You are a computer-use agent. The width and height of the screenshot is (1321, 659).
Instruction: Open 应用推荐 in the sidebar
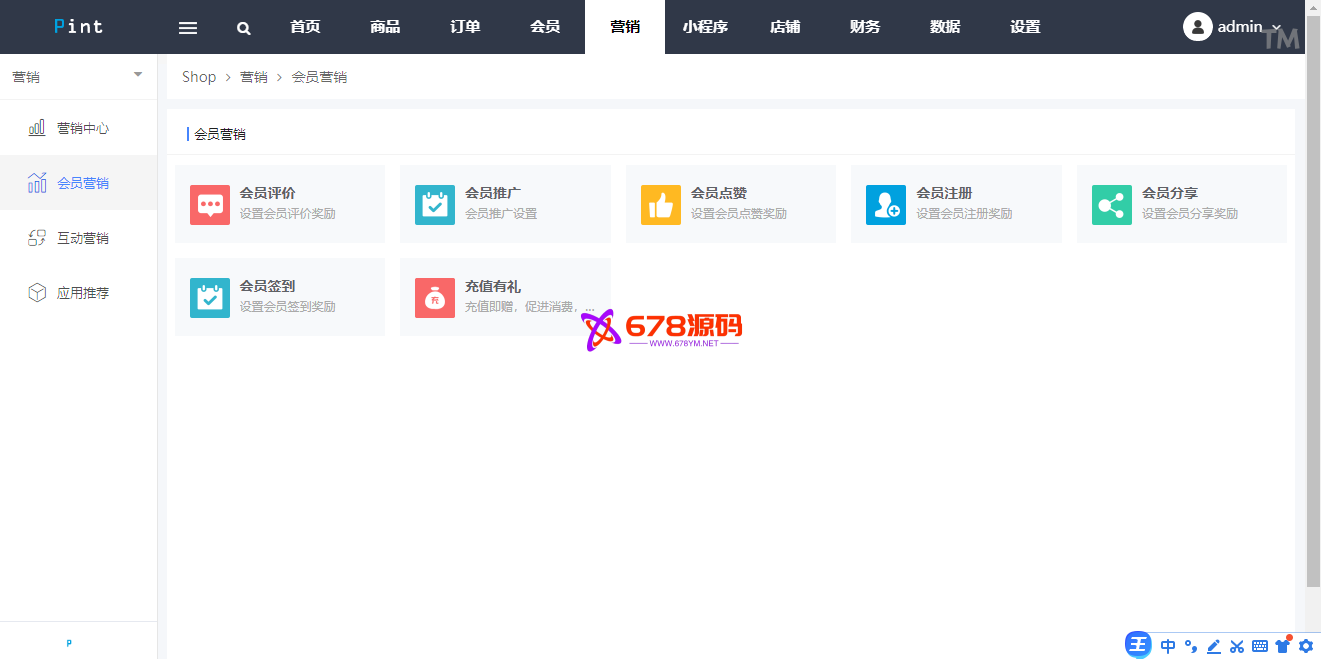tap(82, 293)
